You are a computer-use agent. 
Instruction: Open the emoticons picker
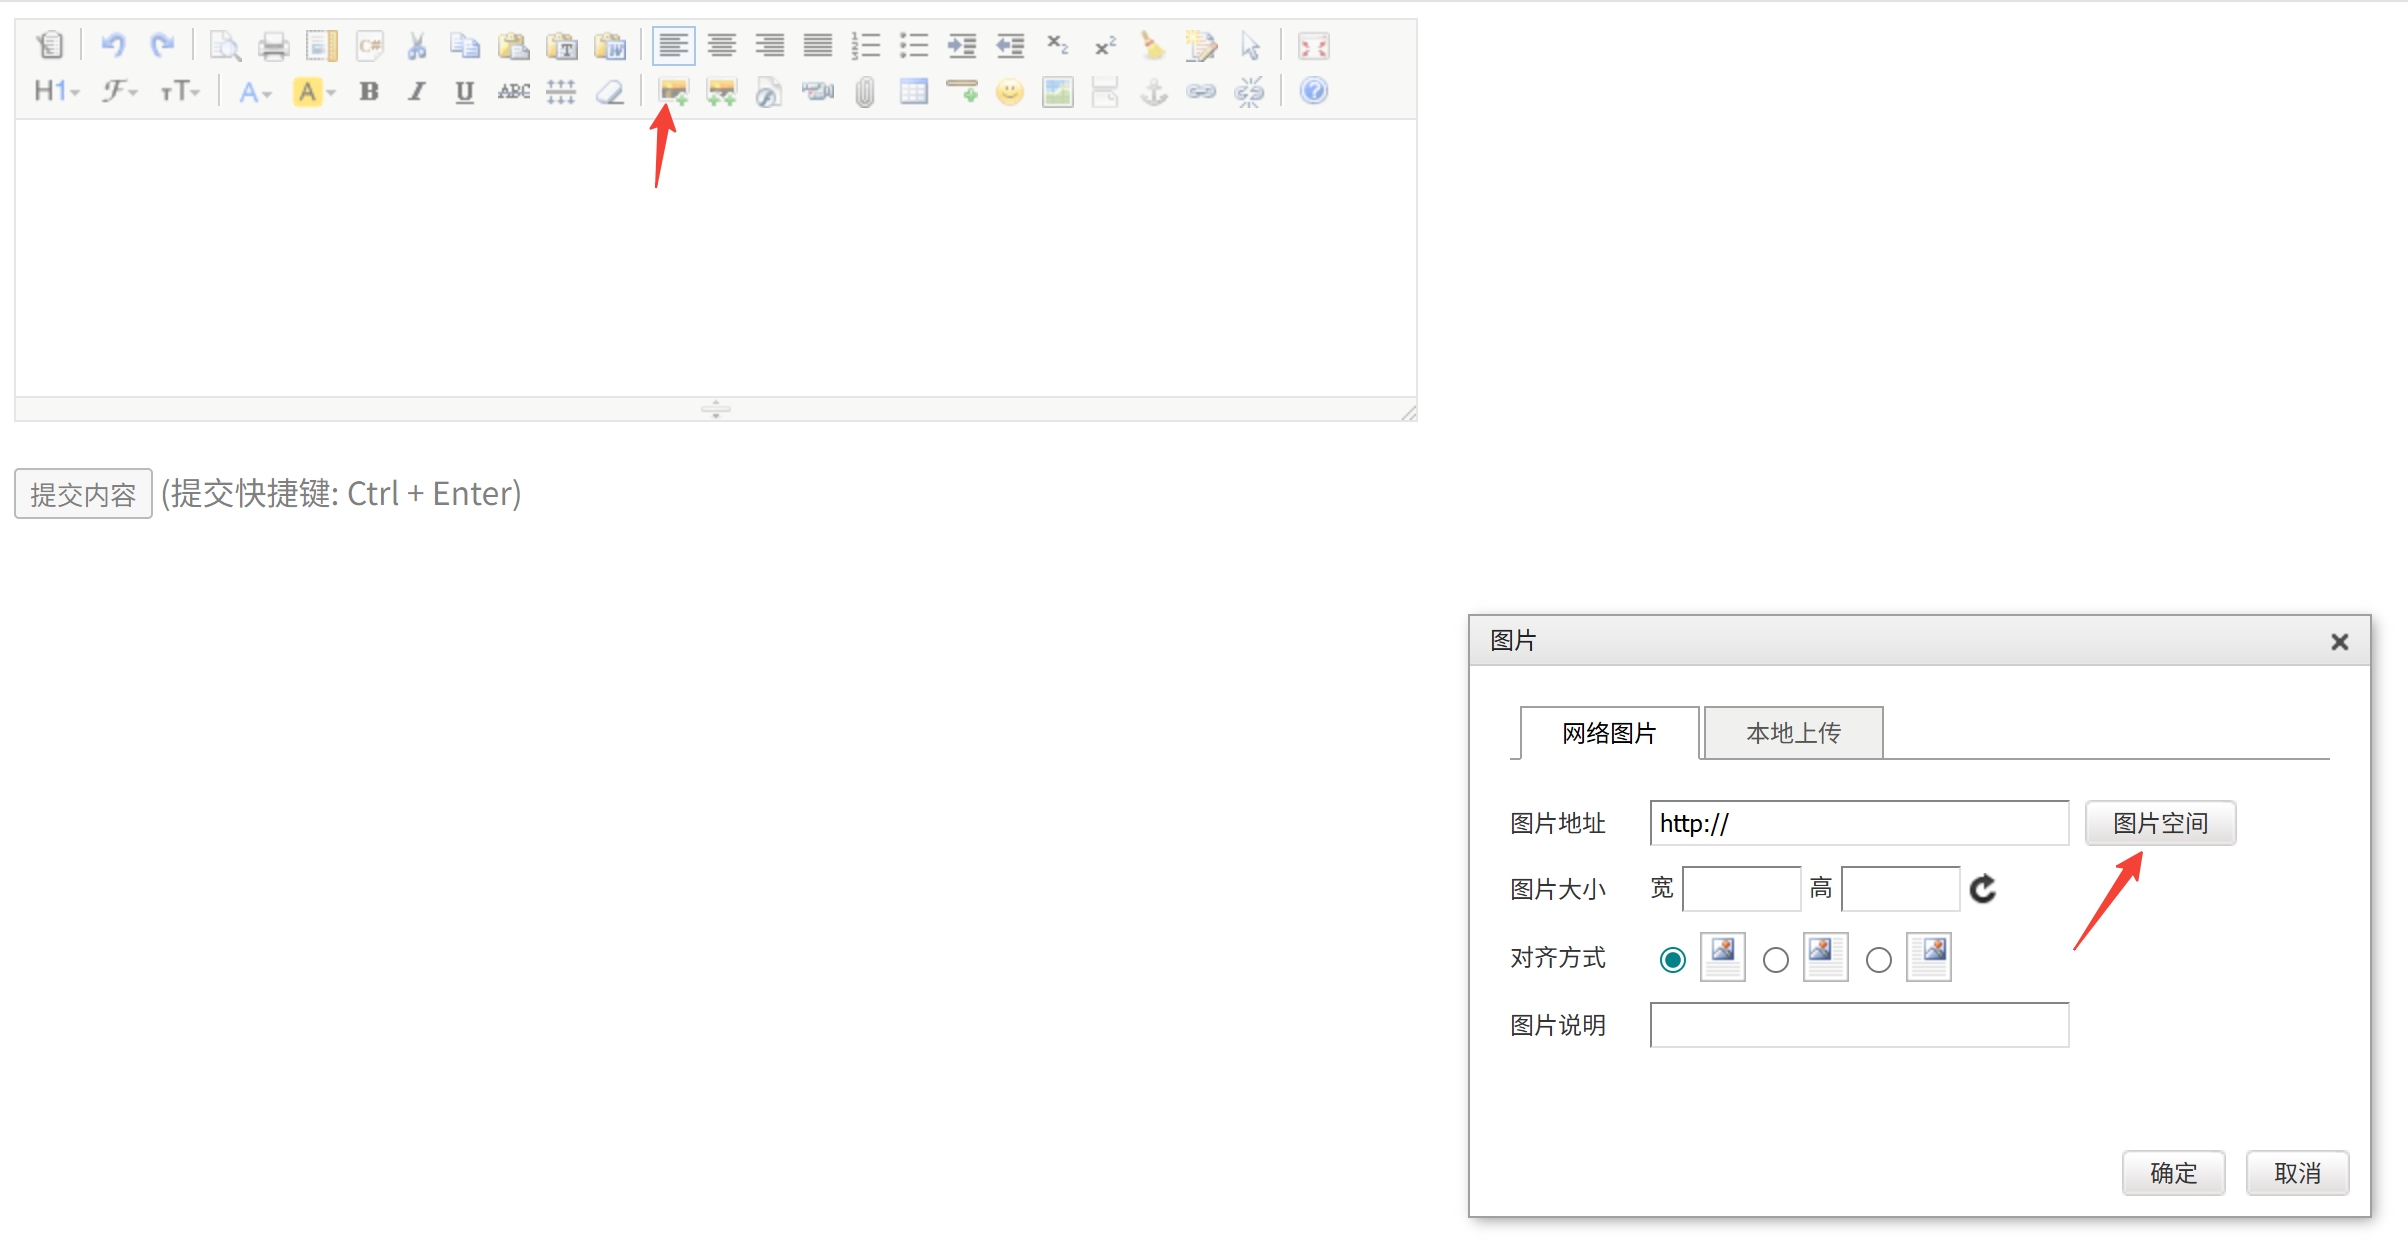tap(1010, 92)
